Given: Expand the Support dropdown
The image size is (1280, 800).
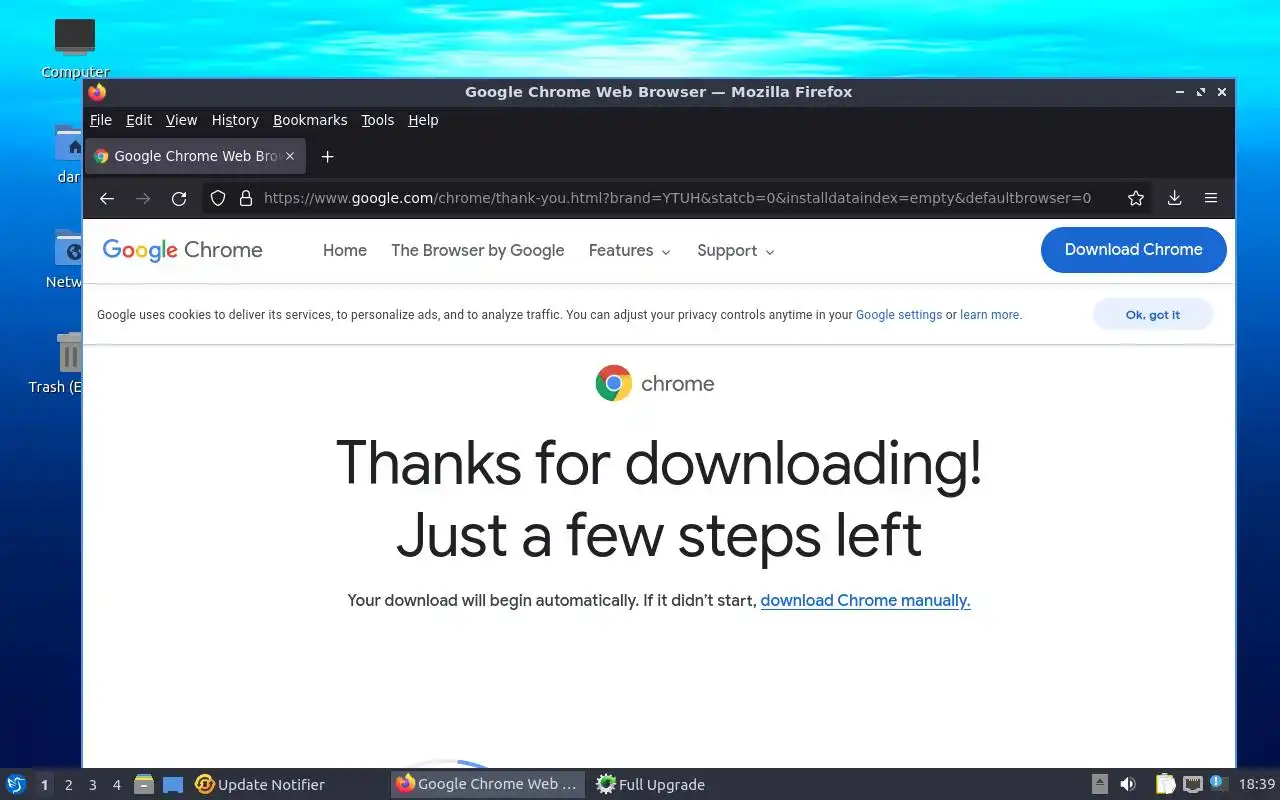Looking at the screenshot, I should pos(736,251).
